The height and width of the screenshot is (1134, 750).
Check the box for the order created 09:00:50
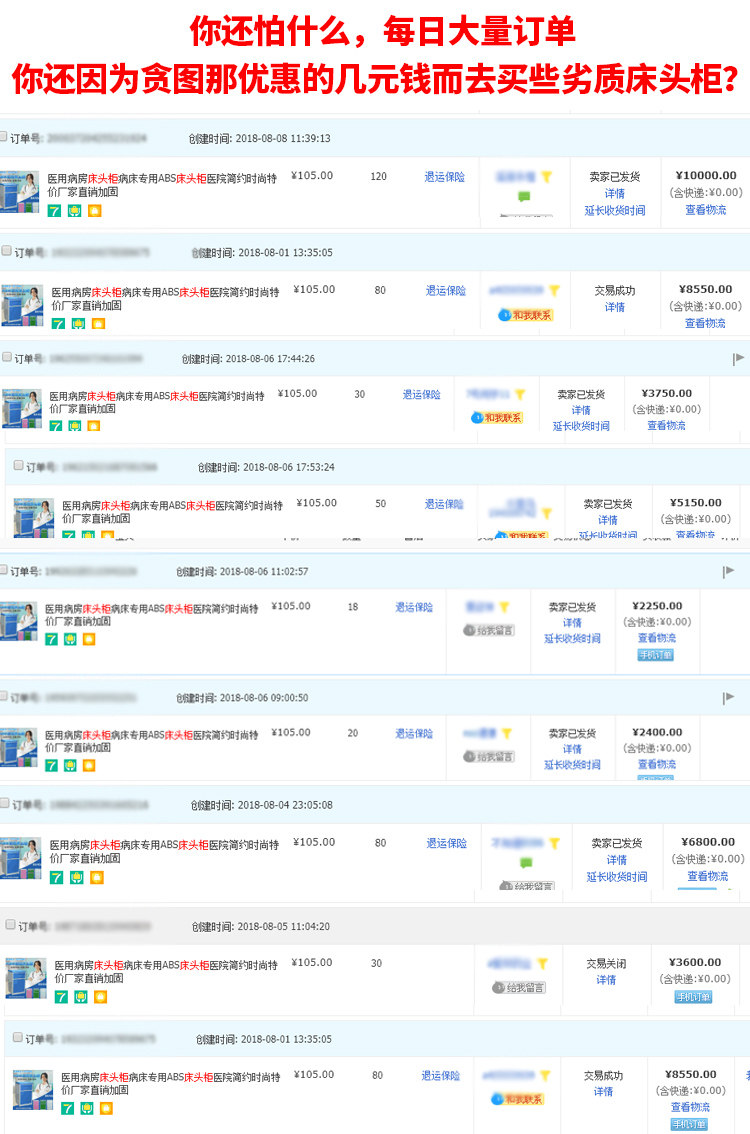click(4, 696)
